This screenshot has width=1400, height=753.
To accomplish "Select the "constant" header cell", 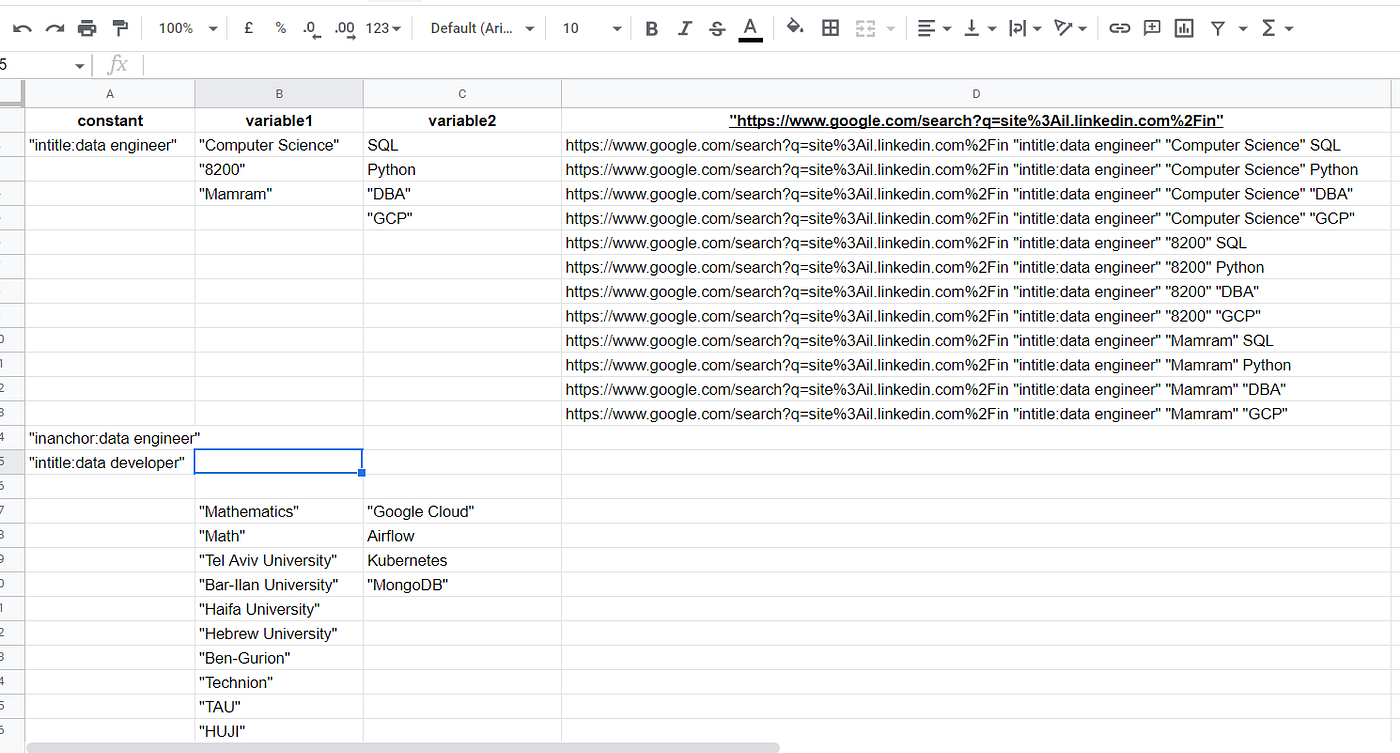I will click(110, 121).
